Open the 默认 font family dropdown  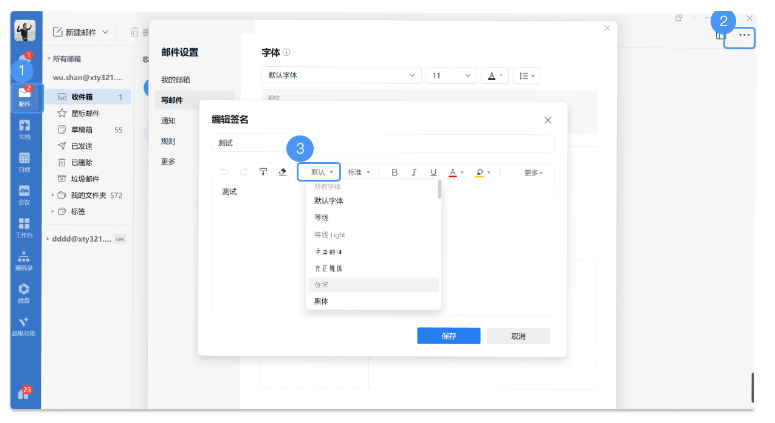[320, 172]
